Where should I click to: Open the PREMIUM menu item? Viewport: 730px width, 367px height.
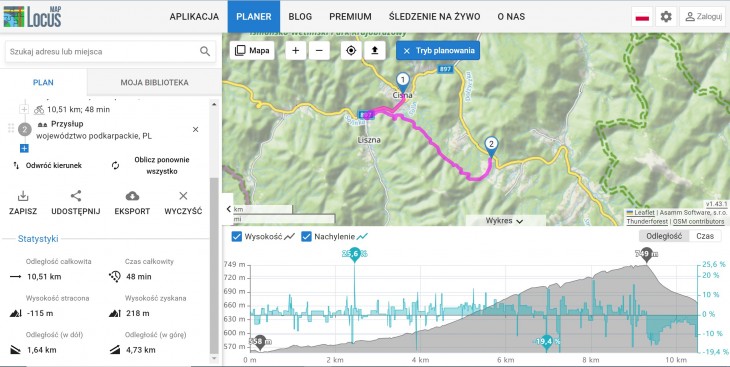click(350, 17)
